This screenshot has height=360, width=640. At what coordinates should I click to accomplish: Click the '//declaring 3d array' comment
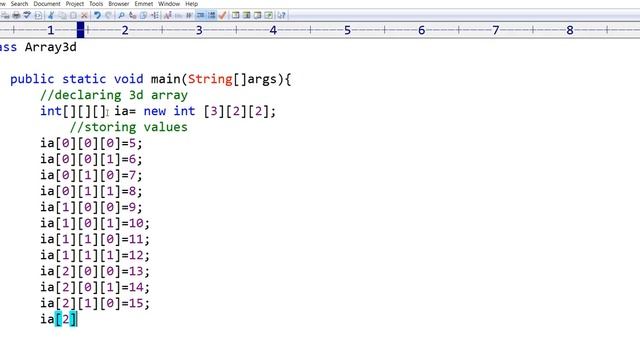[114, 95]
